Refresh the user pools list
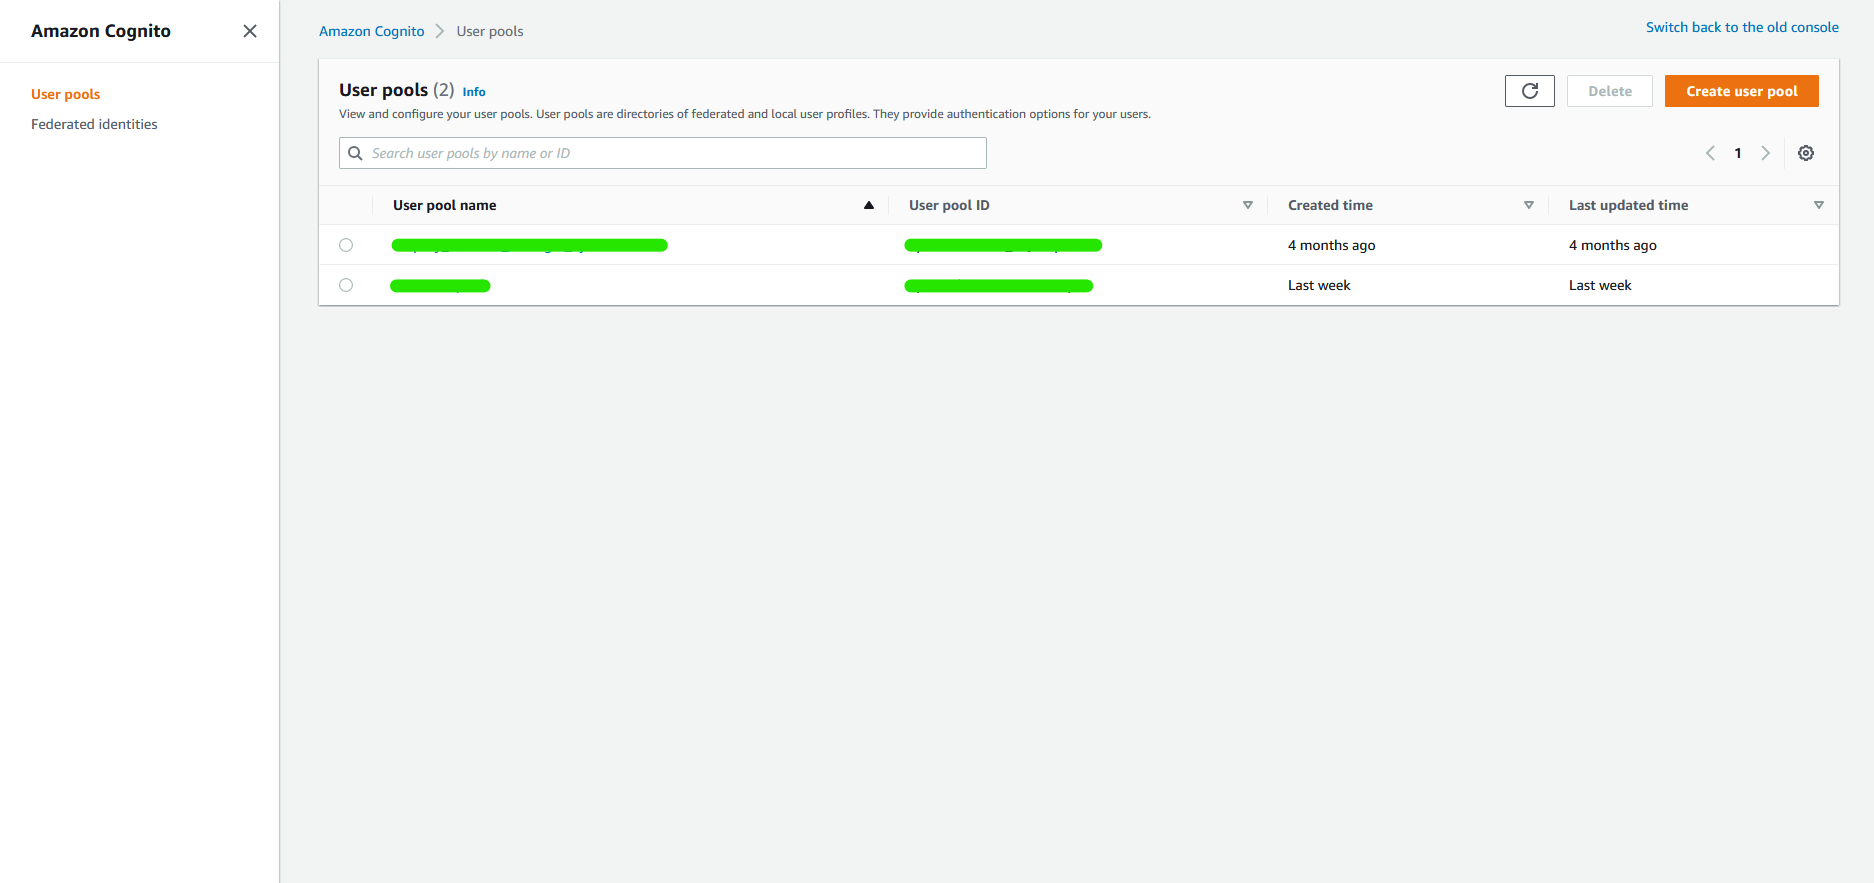This screenshot has width=1874, height=883. [1529, 91]
